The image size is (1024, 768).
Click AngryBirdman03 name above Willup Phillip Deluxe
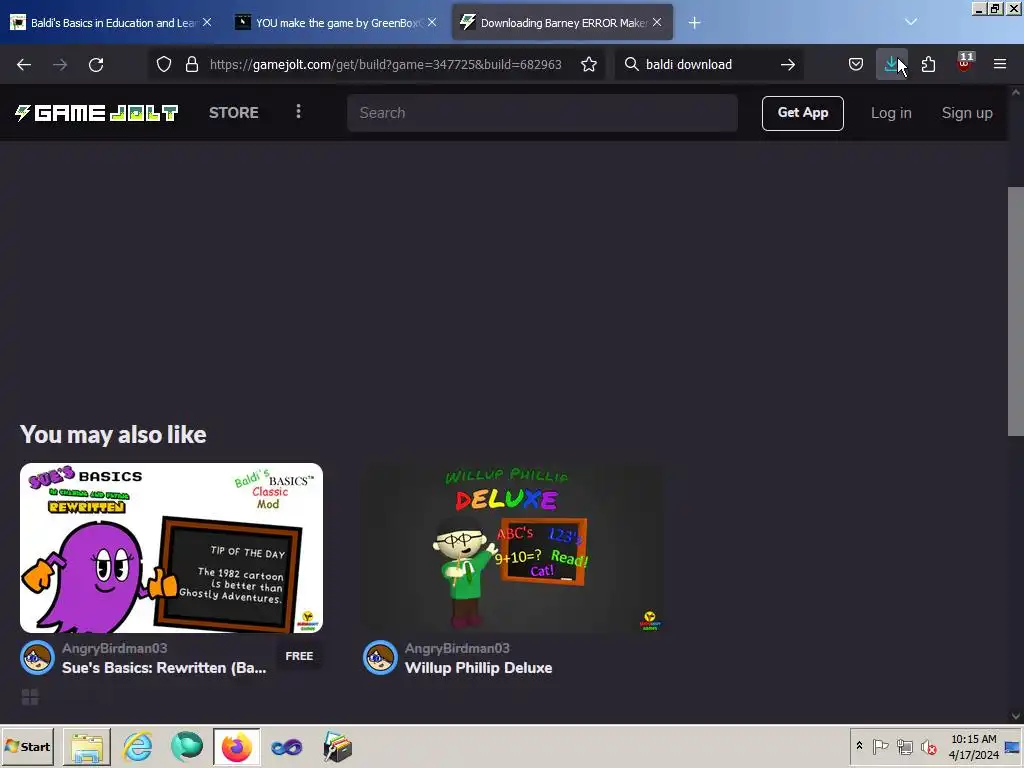[x=457, y=648]
